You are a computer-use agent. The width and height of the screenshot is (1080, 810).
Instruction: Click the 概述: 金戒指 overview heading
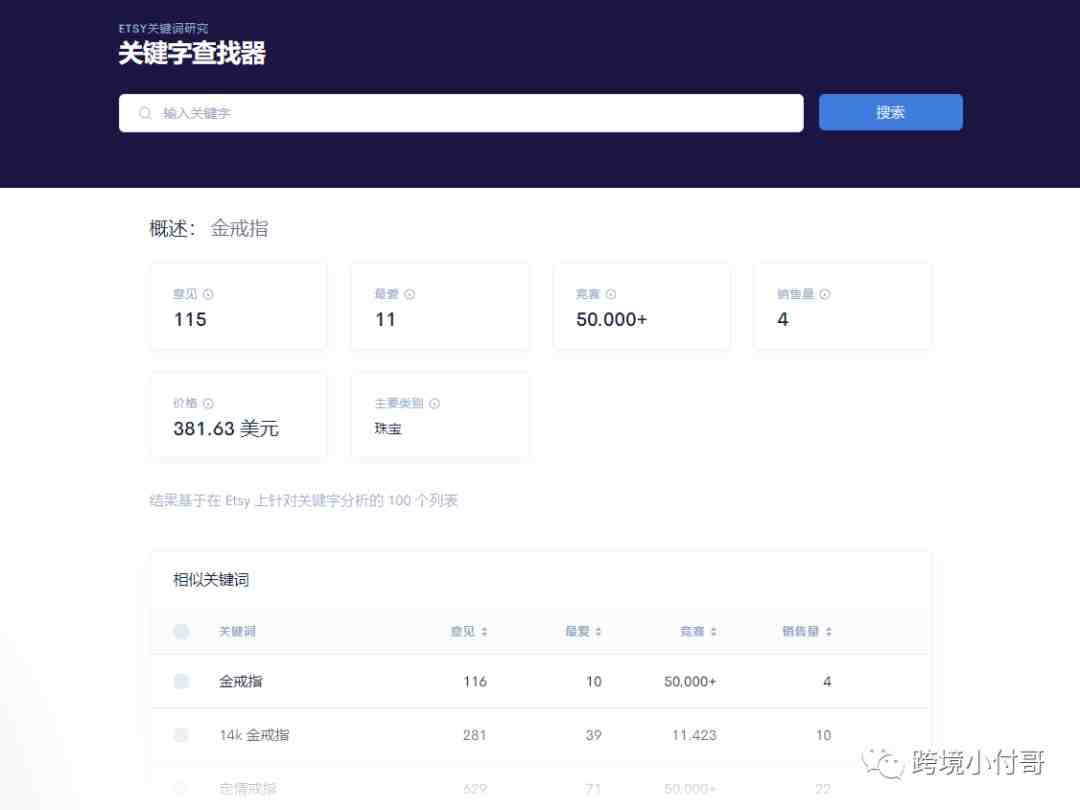click(x=209, y=228)
